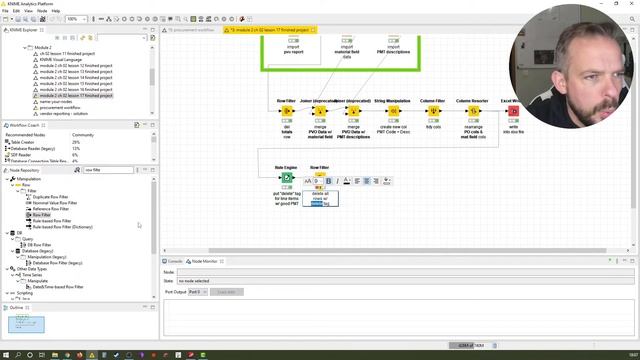Select 'procurement workflow' in KNIME Explorer
Screen dimensions: 640x360
coord(60,108)
